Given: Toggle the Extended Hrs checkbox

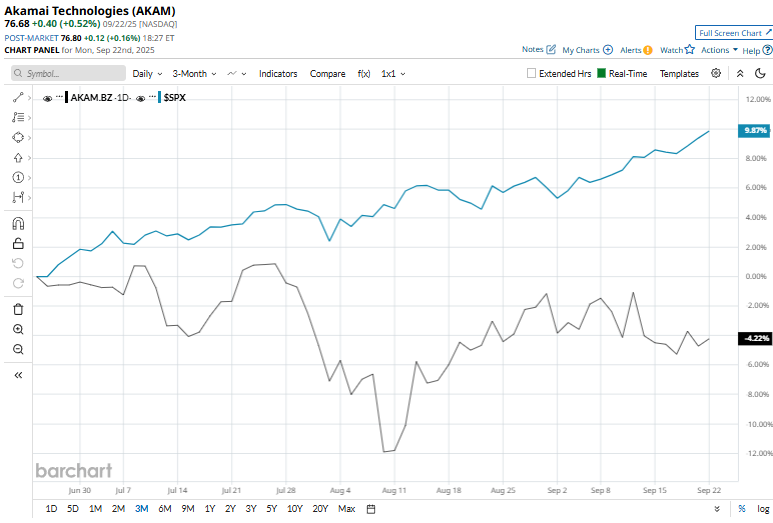Looking at the screenshot, I should pos(531,73).
